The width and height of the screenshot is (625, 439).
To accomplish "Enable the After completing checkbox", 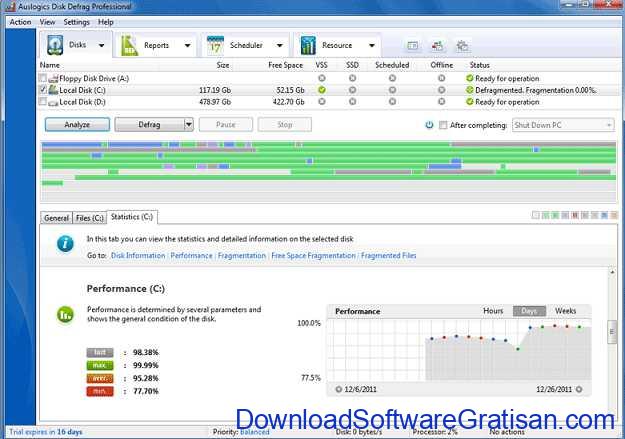I will coord(443,125).
